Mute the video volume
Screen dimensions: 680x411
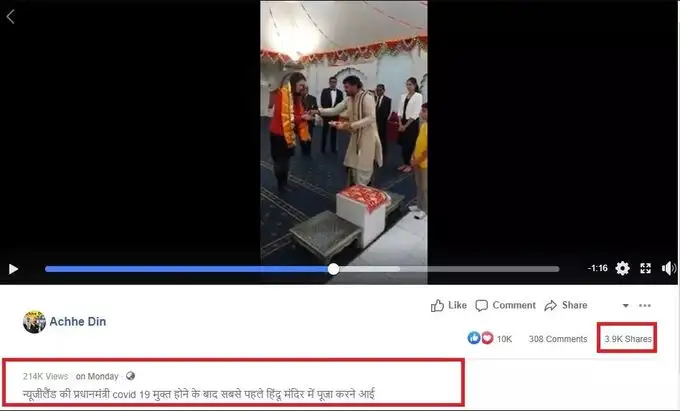tap(668, 268)
